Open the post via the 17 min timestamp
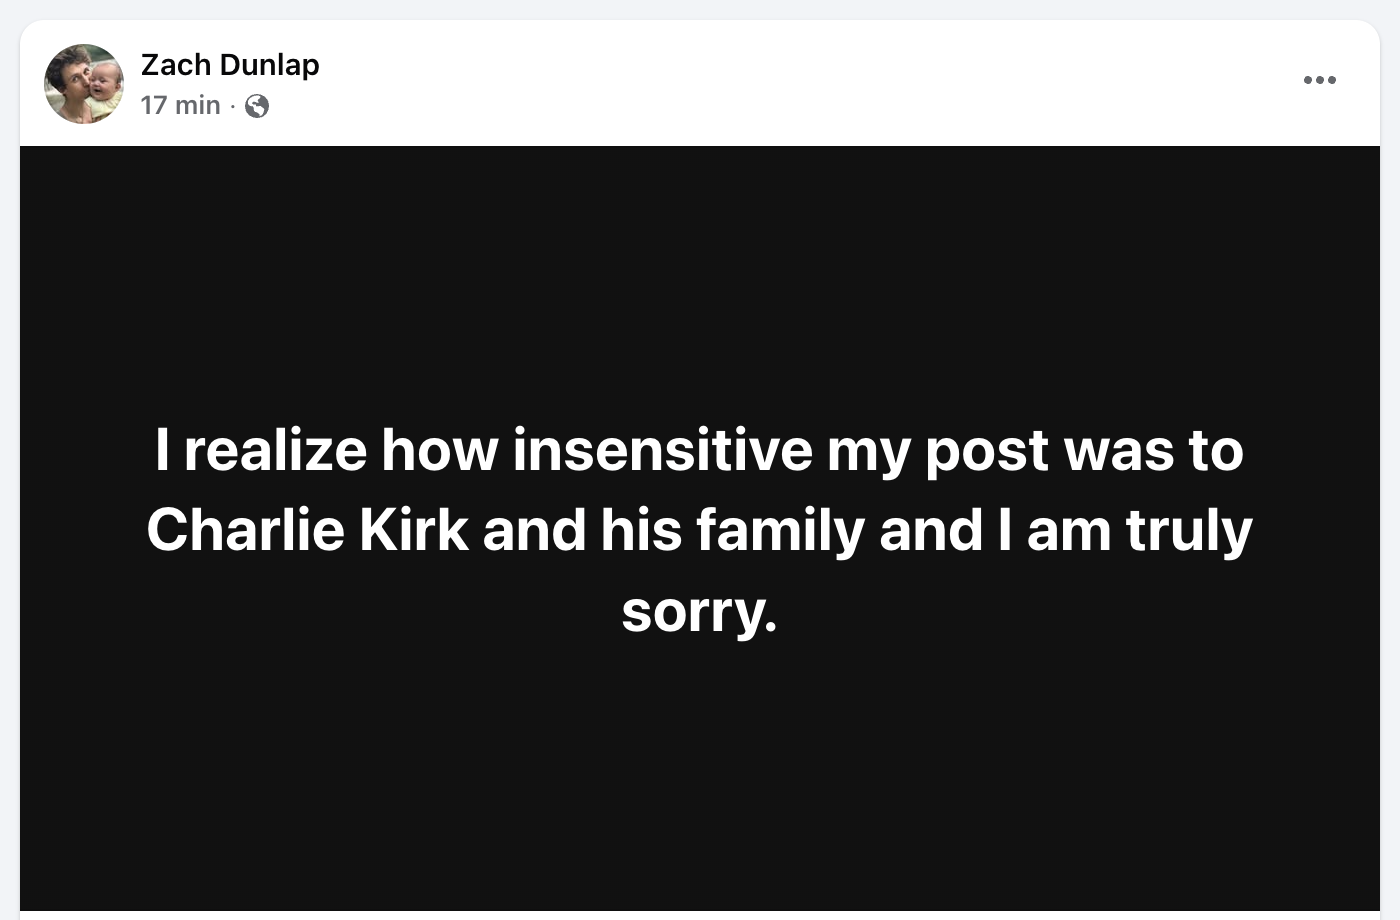Image resolution: width=1400 pixels, height=920 pixels. [180, 105]
